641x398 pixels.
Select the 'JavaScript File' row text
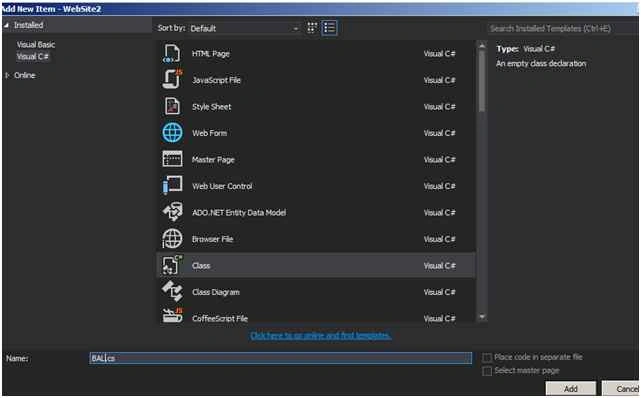click(x=216, y=80)
